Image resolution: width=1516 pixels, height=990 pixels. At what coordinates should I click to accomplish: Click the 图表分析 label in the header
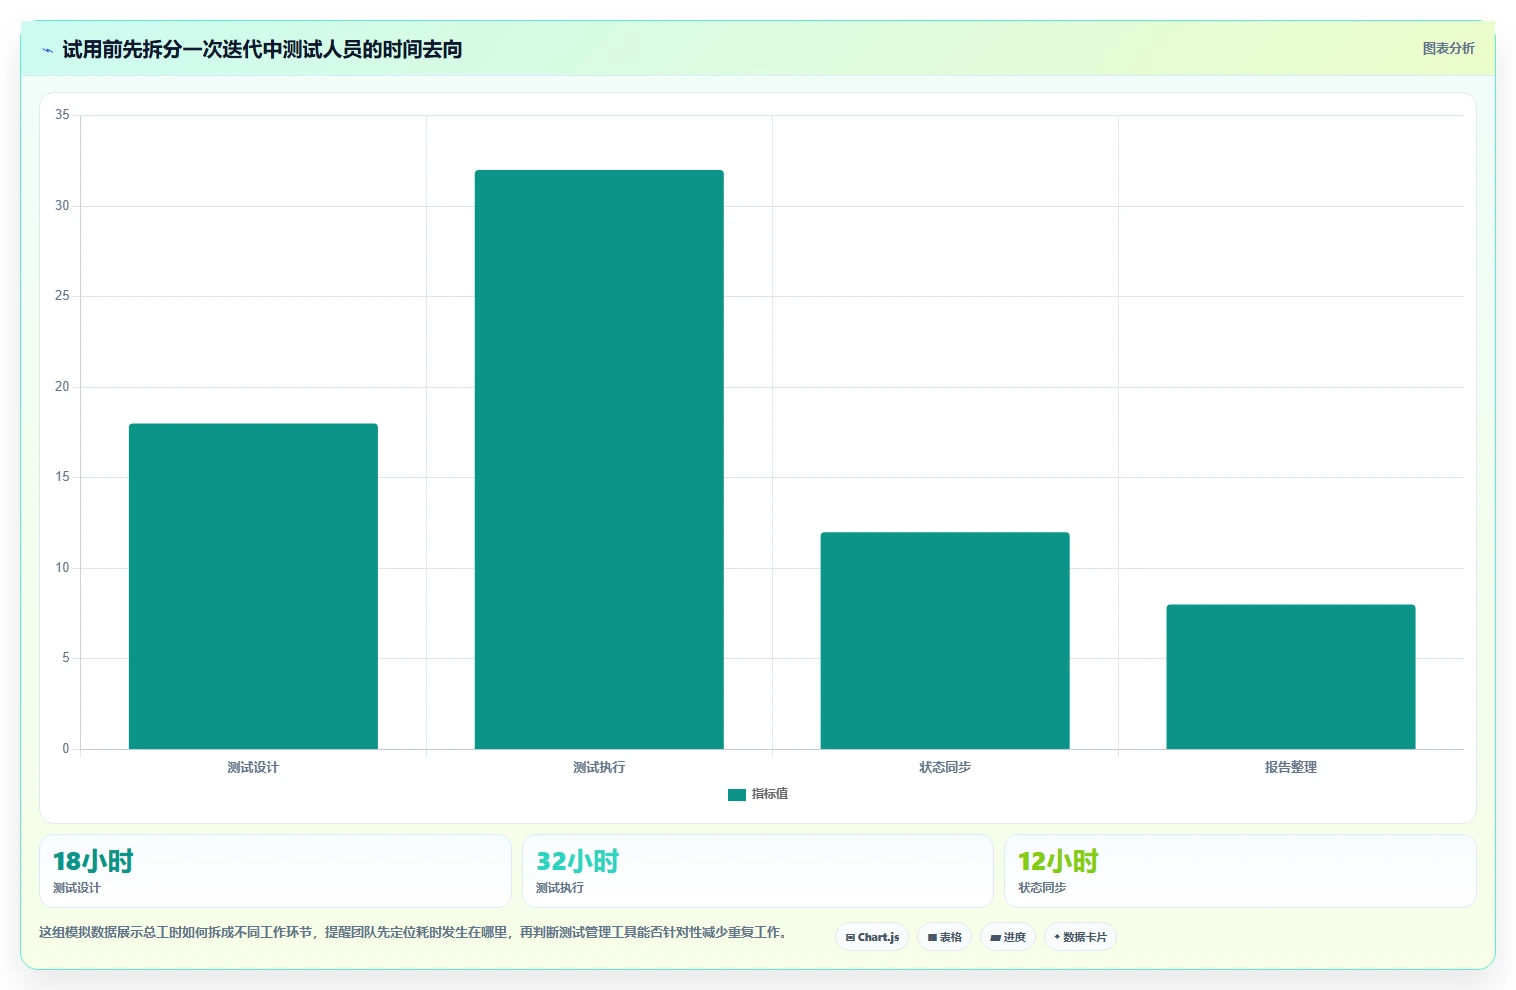click(x=1448, y=48)
